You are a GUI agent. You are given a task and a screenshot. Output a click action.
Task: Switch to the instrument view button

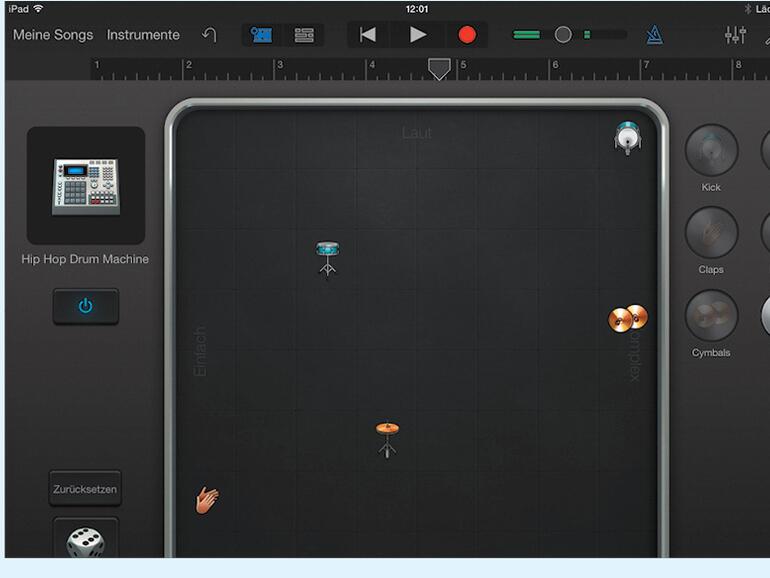click(x=262, y=35)
